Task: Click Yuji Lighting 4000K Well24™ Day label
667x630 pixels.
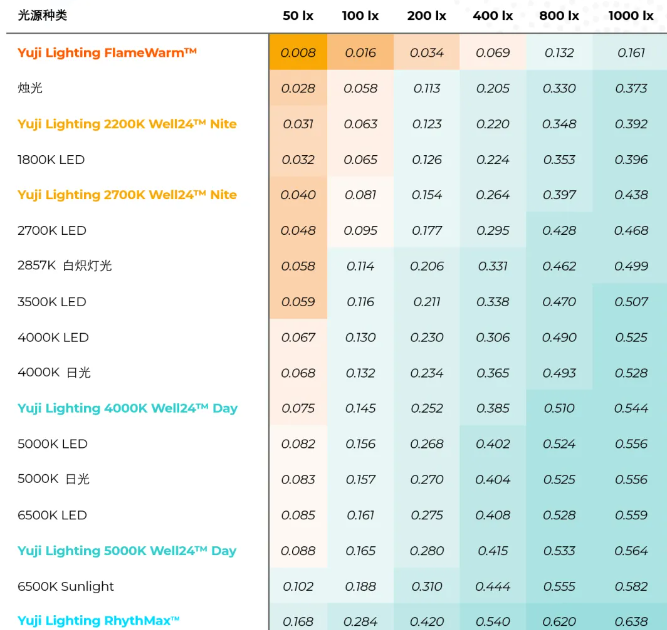Action: pyautogui.click(x=127, y=408)
